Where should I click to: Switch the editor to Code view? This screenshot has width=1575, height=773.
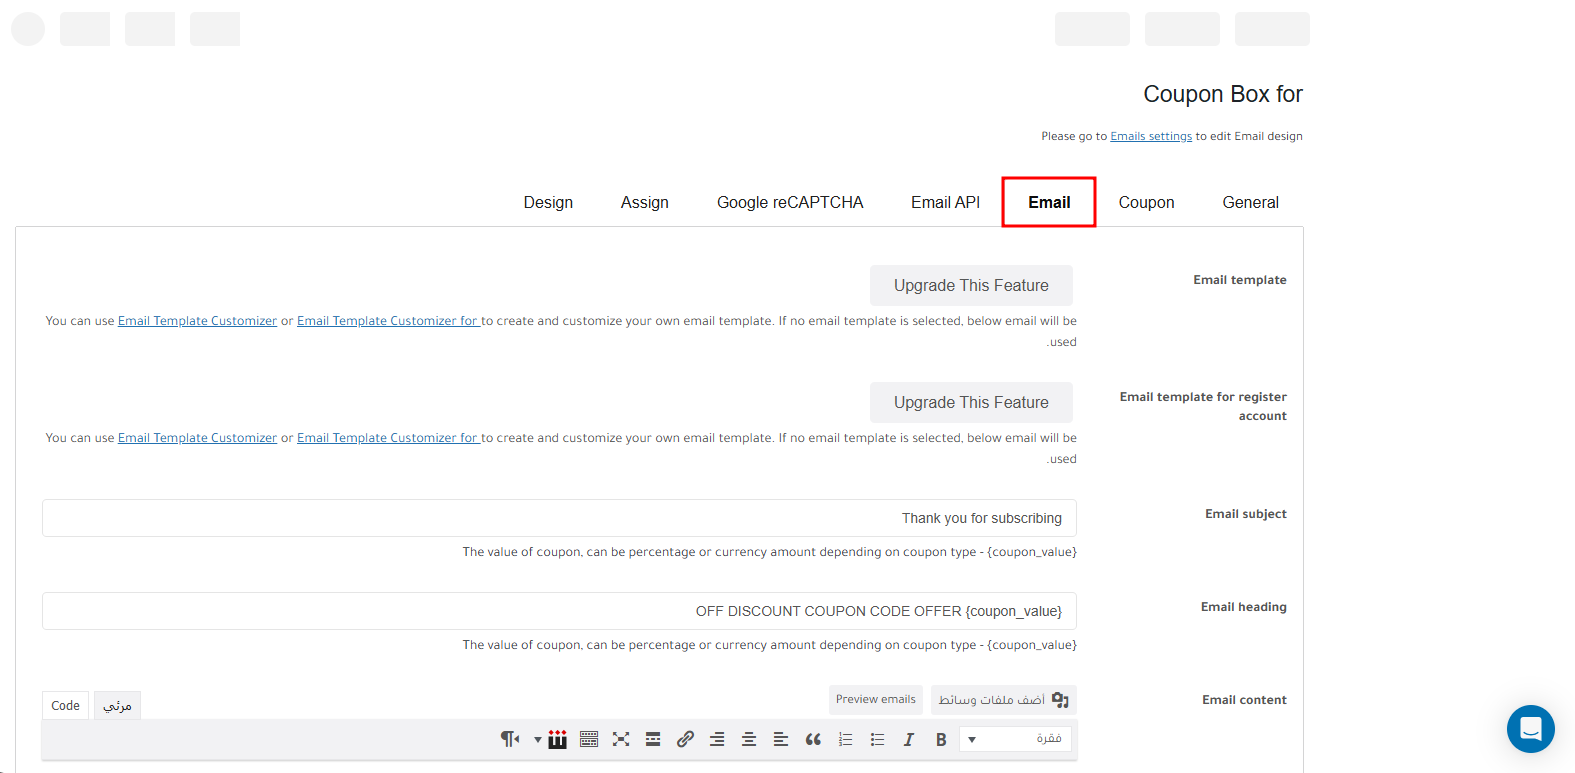(65, 705)
